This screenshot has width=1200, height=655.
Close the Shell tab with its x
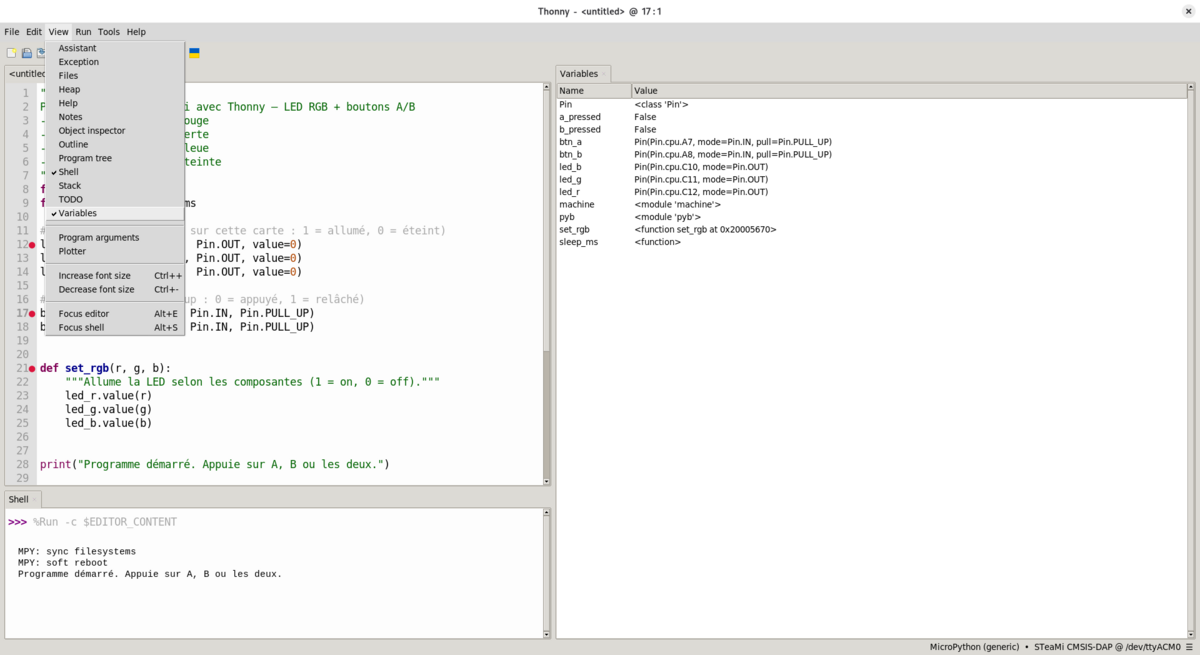pos(35,499)
